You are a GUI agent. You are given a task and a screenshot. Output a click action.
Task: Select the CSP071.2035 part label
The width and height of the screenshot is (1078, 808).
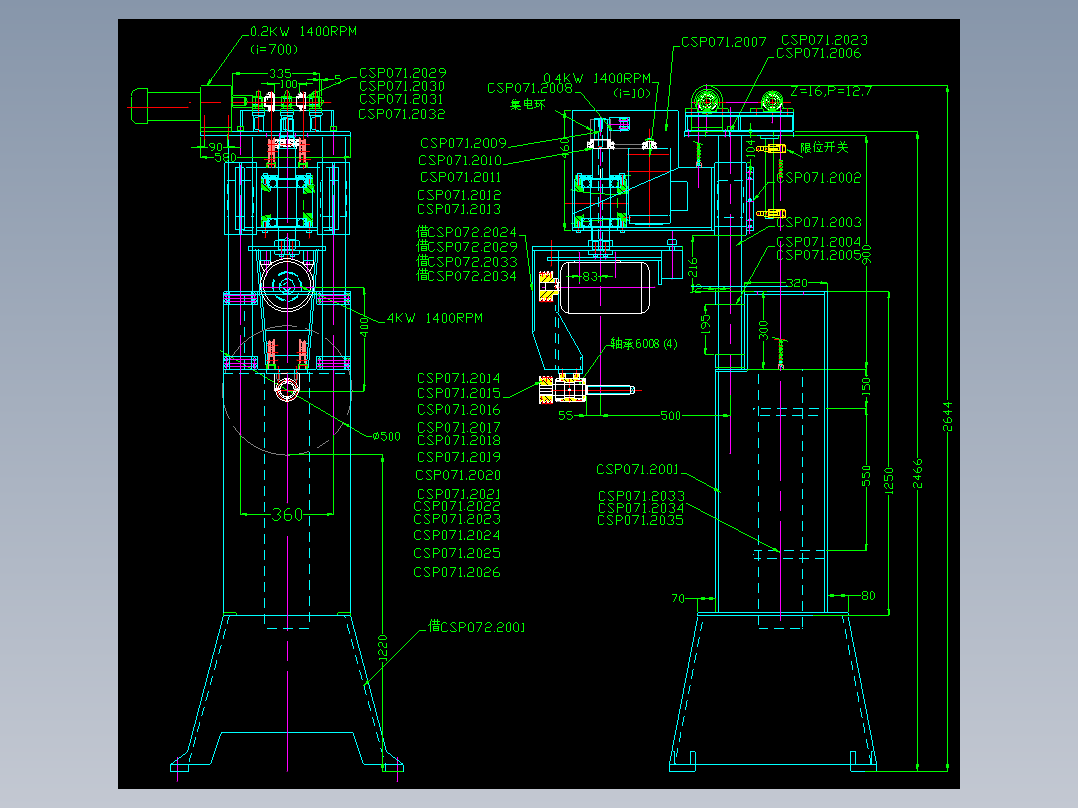(x=640, y=521)
